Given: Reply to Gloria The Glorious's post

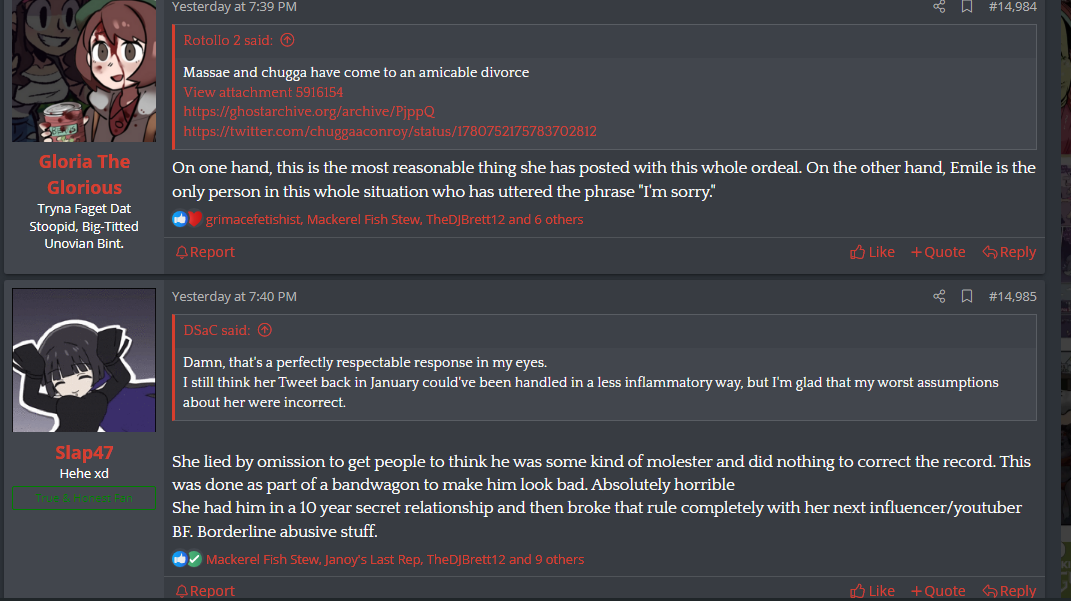Looking at the screenshot, I should pyautogui.click(x=1009, y=252).
